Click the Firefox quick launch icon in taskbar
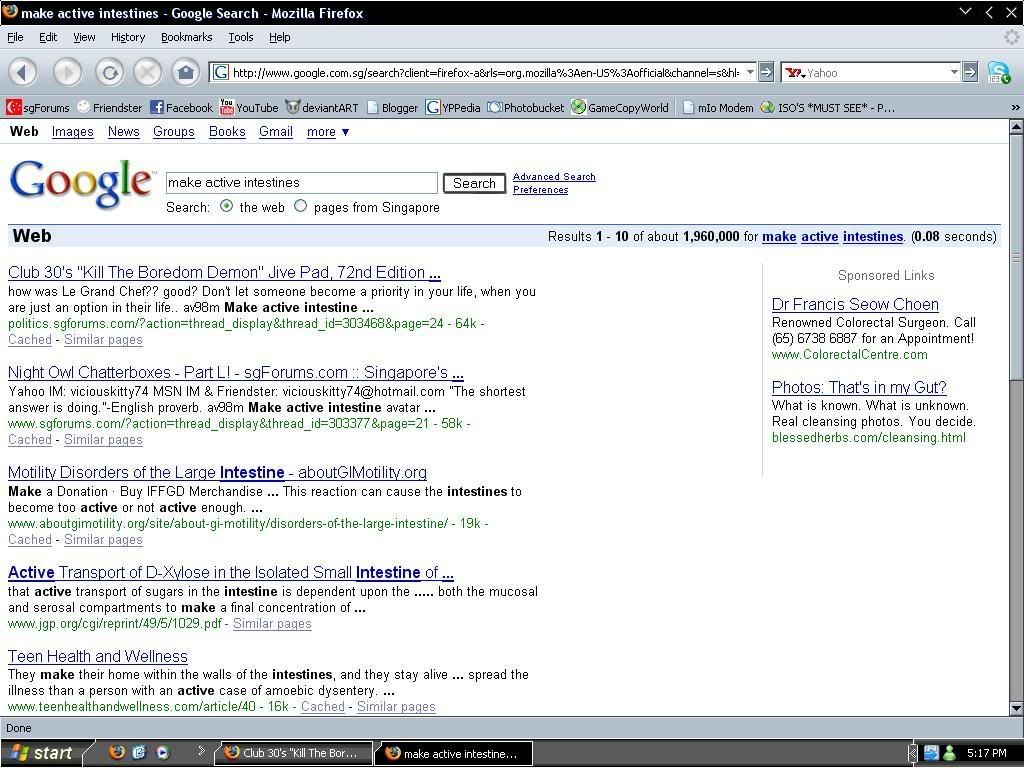1024x768 pixels. pos(117,752)
